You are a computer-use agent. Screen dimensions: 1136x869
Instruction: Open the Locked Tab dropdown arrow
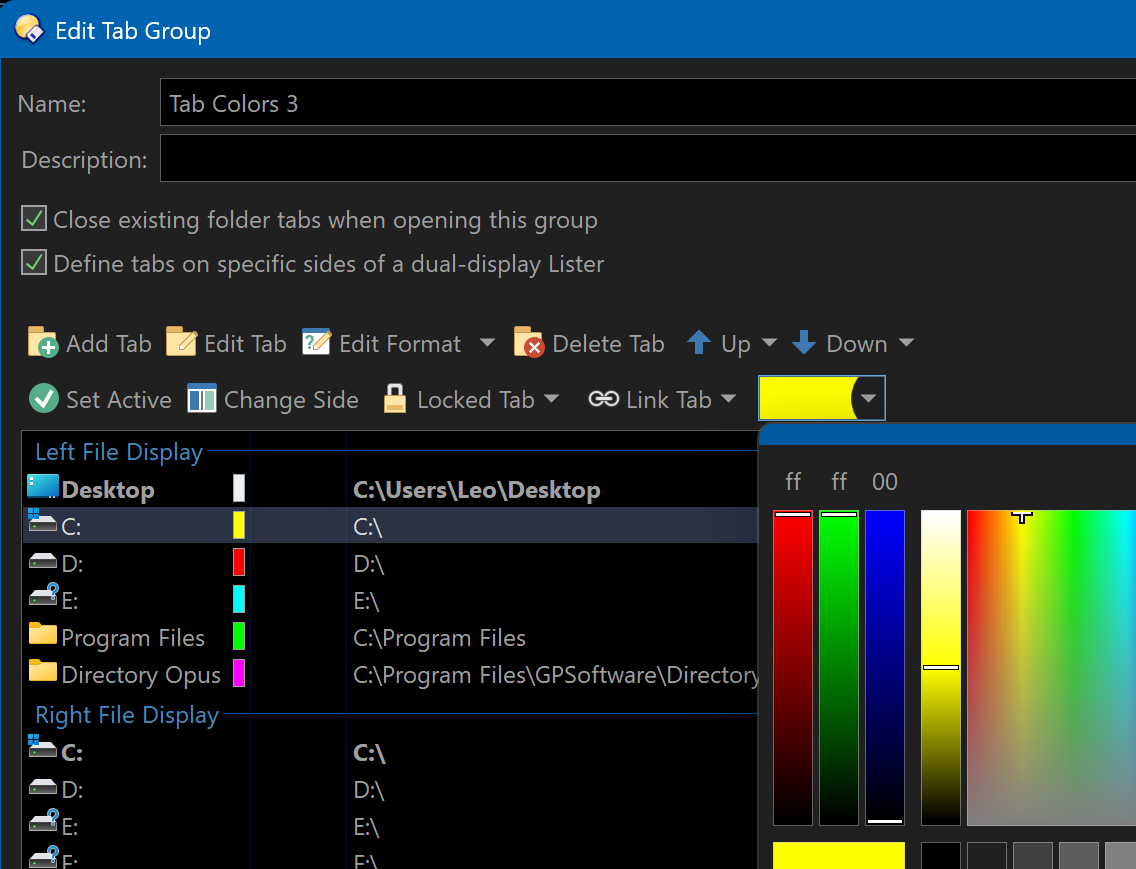551,399
